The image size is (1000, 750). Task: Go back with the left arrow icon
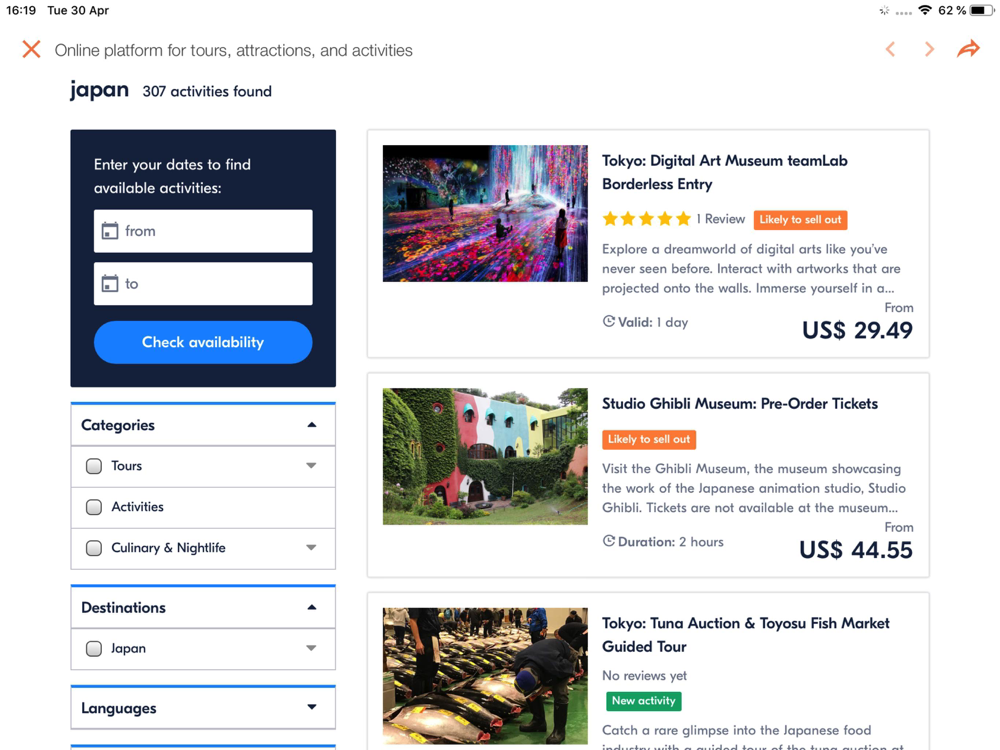click(890, 49)
